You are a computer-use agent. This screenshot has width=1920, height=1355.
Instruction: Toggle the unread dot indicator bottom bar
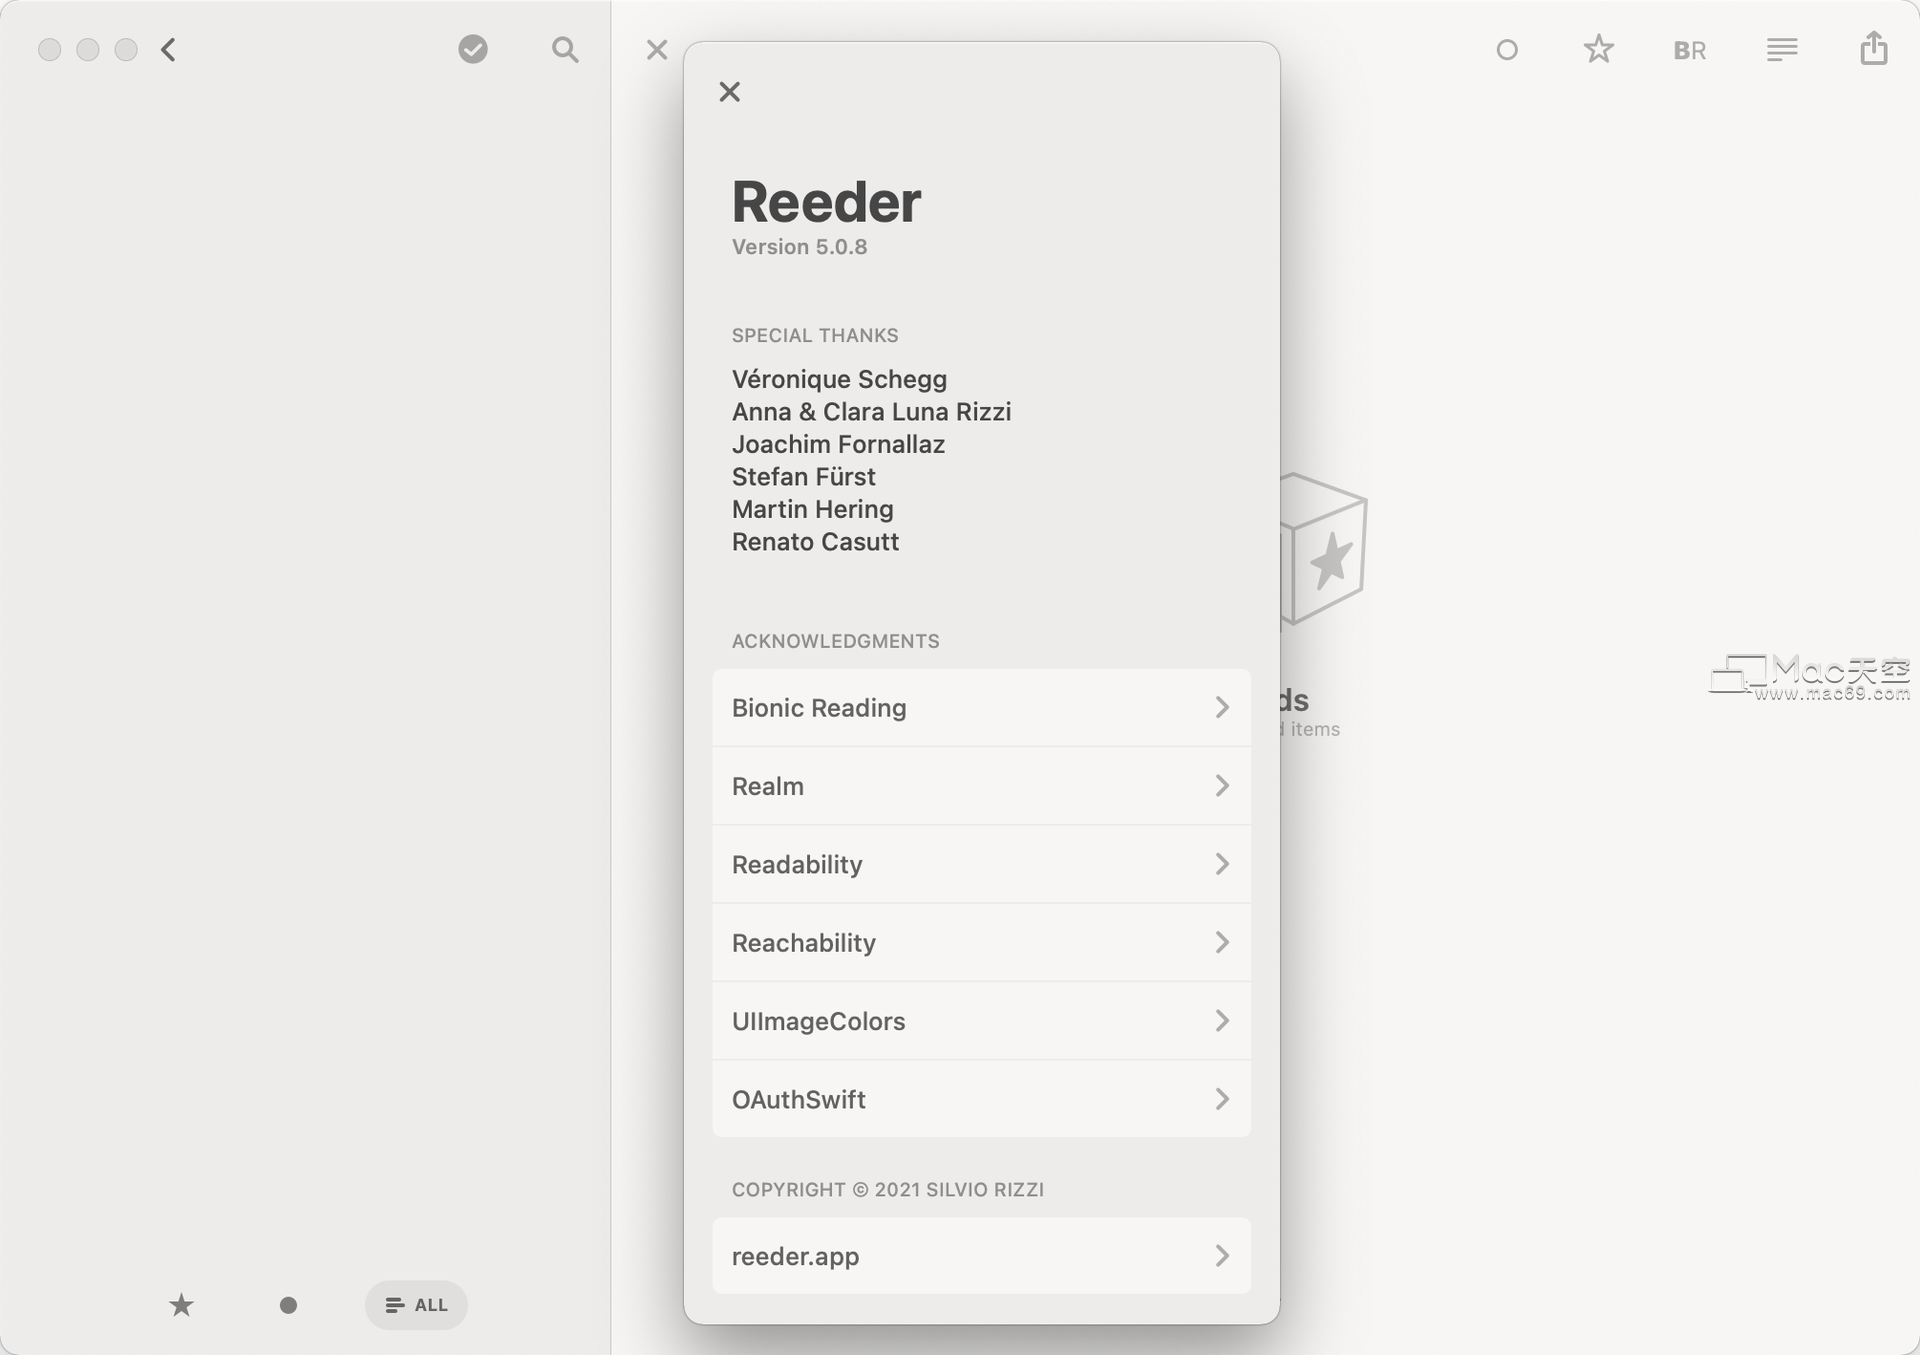click(289, 1304)
